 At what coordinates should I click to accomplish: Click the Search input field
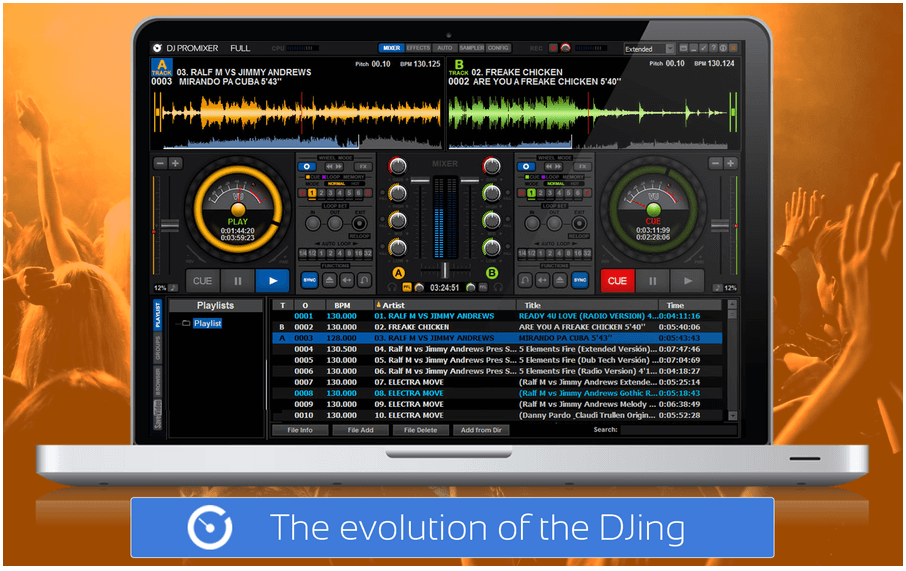[678, 430]
